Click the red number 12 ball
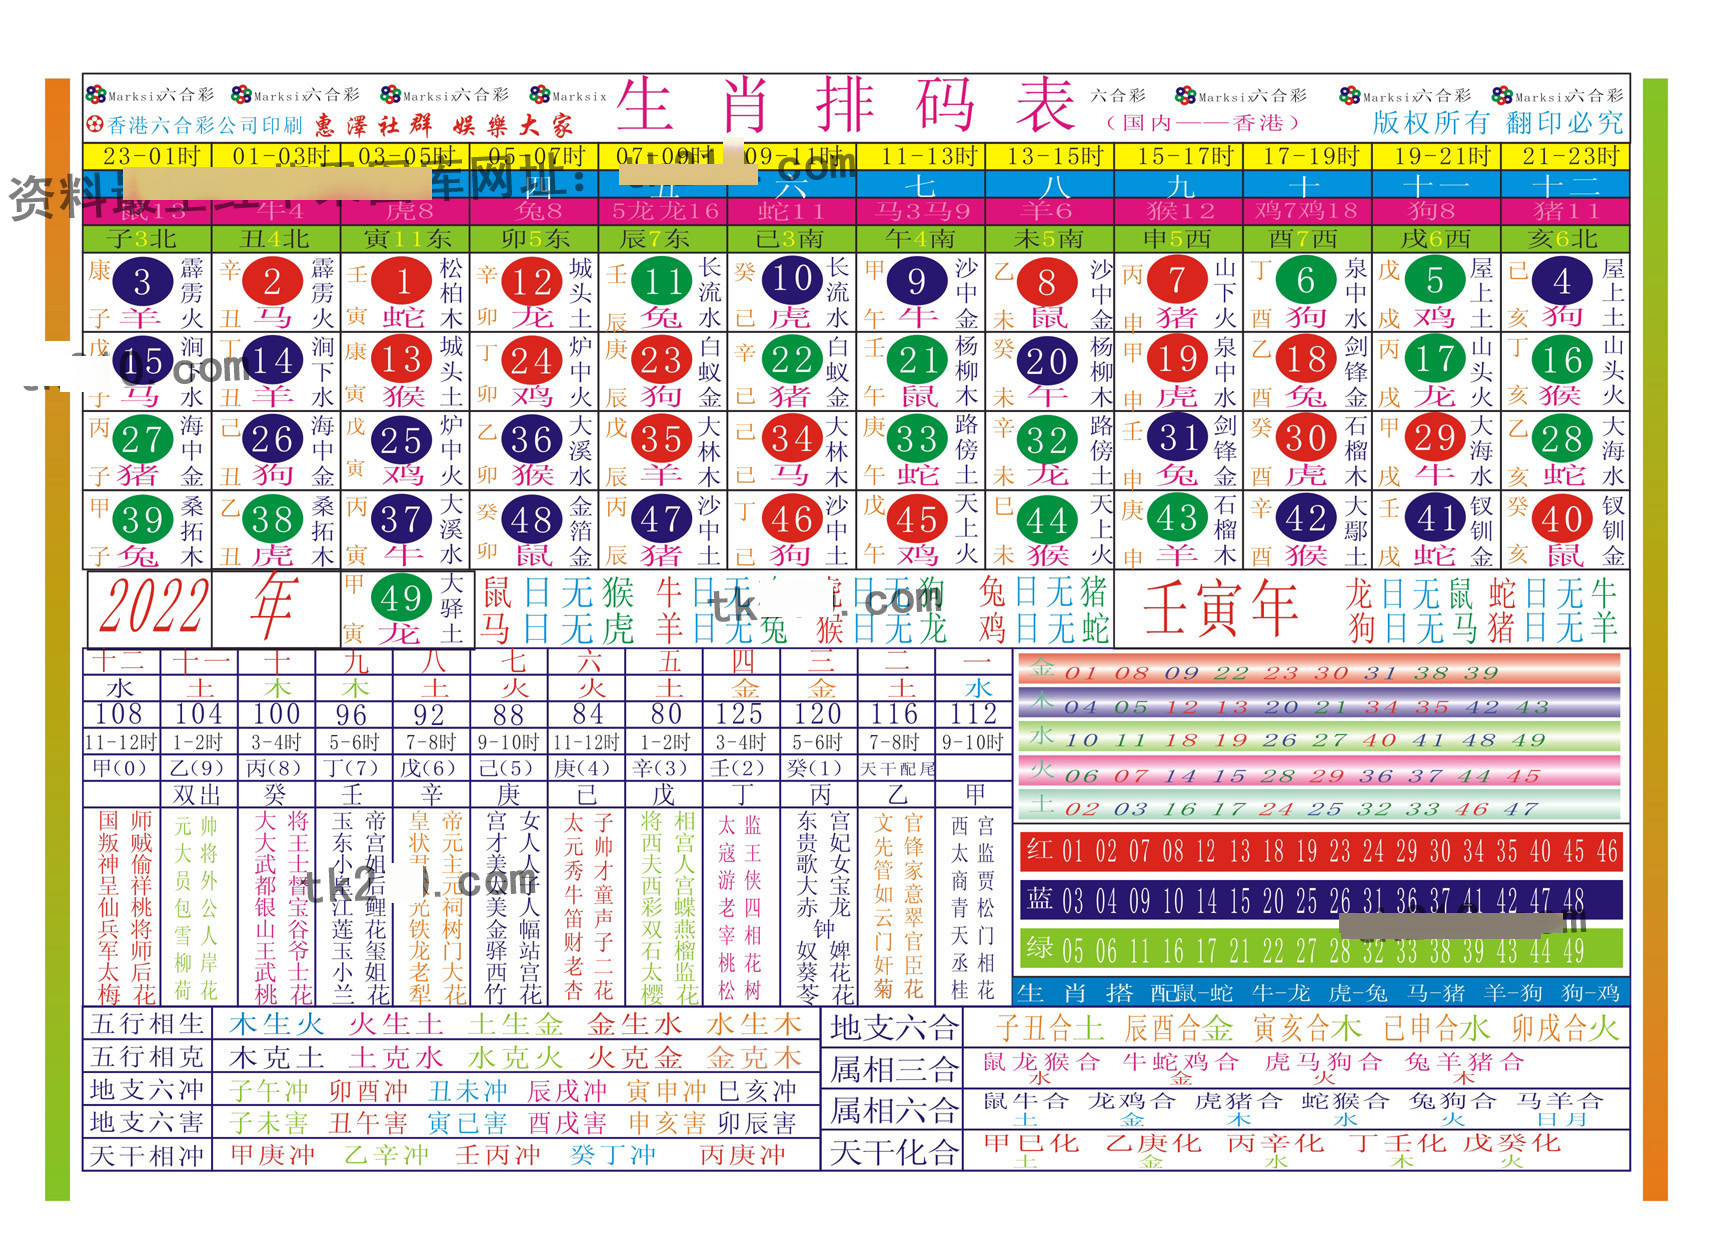The image size is (1713, 1240). pos(531,281)
